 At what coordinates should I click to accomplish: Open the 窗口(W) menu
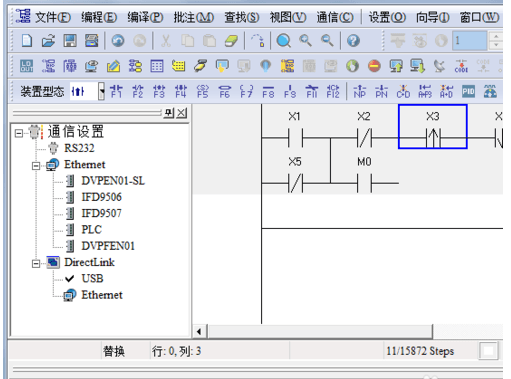click(480, 17)
